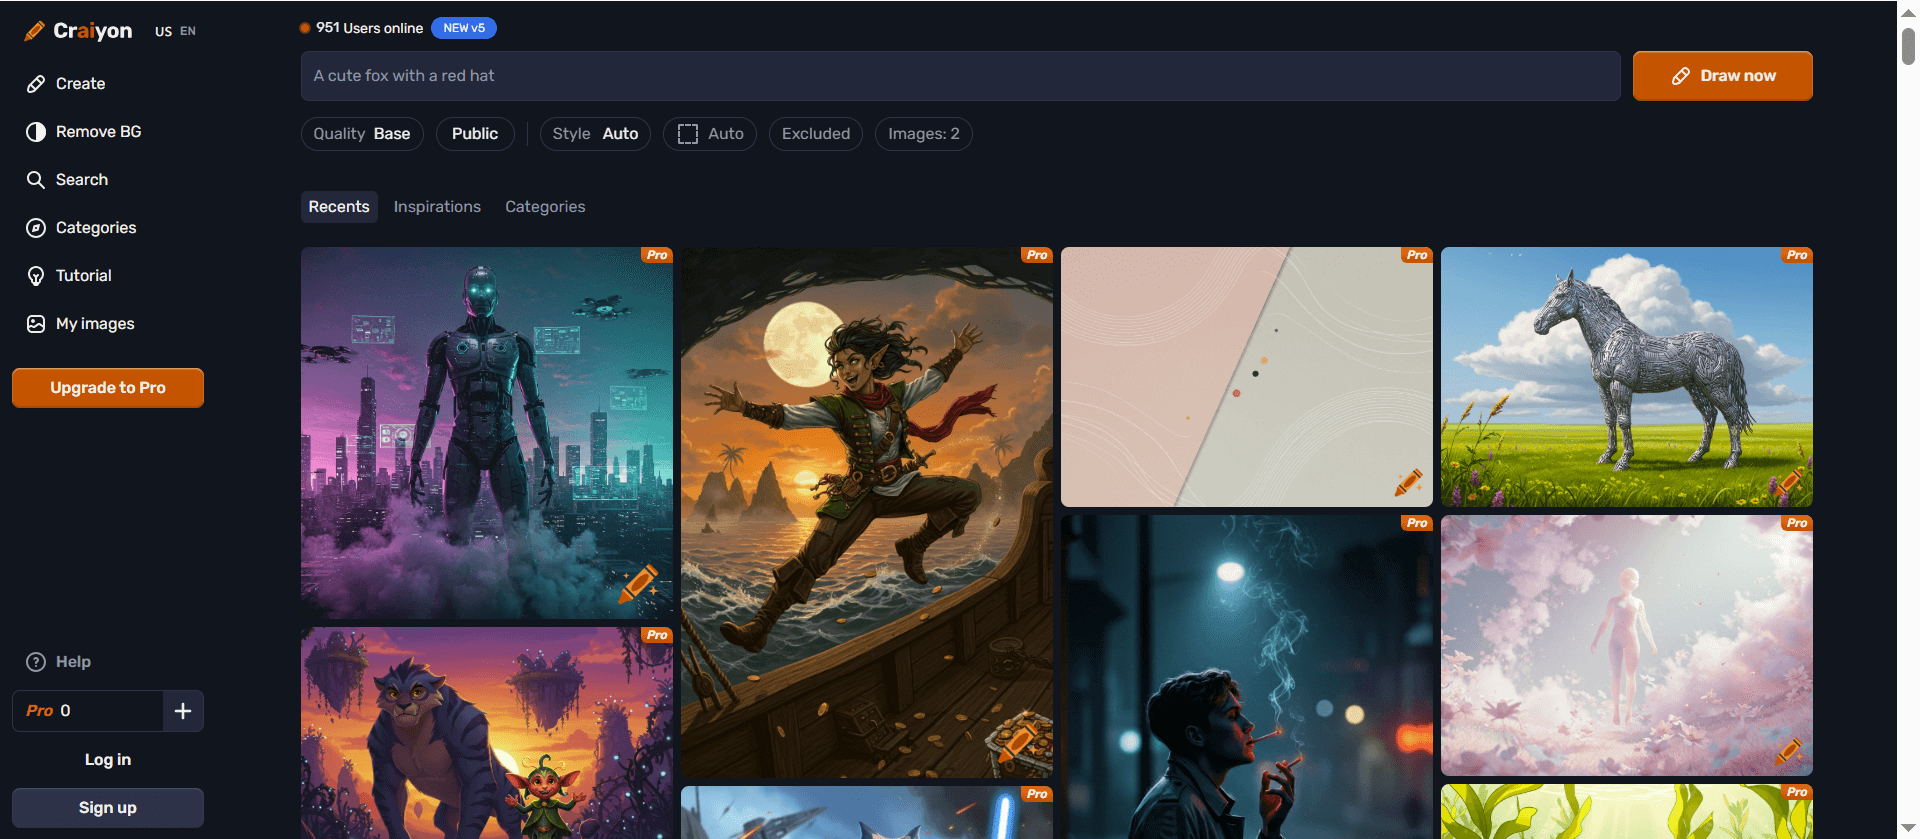The height and width of the screenshot is (839, 1920).
Task: Click the My images picture icon
Action: (36, 324)
